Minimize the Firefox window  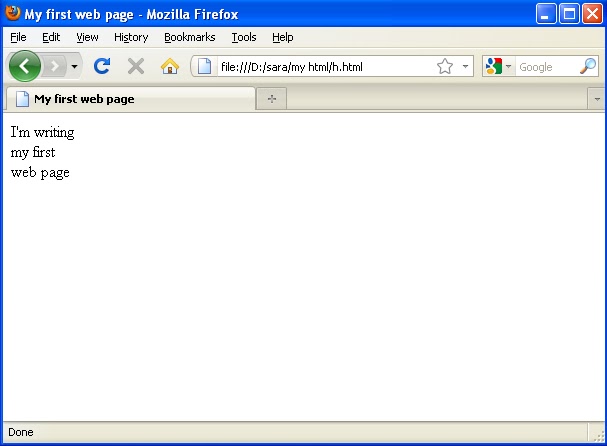tap(545, 14)
